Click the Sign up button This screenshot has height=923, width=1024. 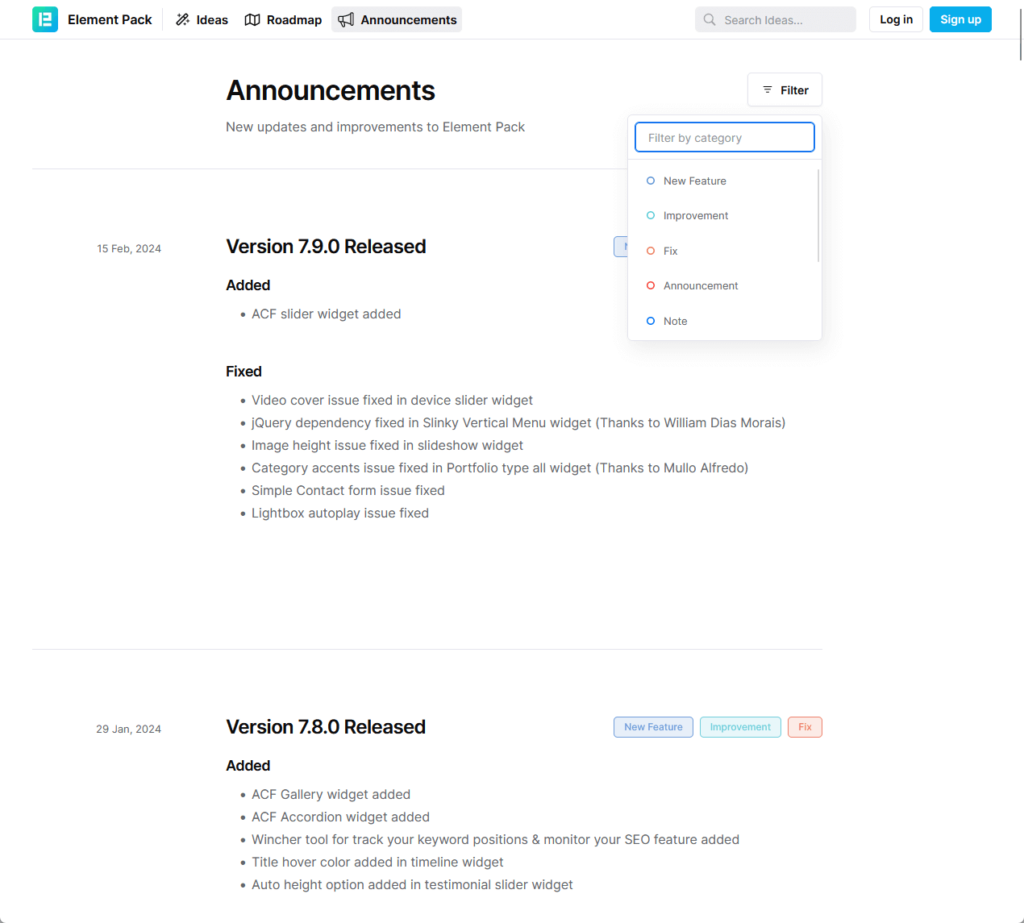(960, 20)
